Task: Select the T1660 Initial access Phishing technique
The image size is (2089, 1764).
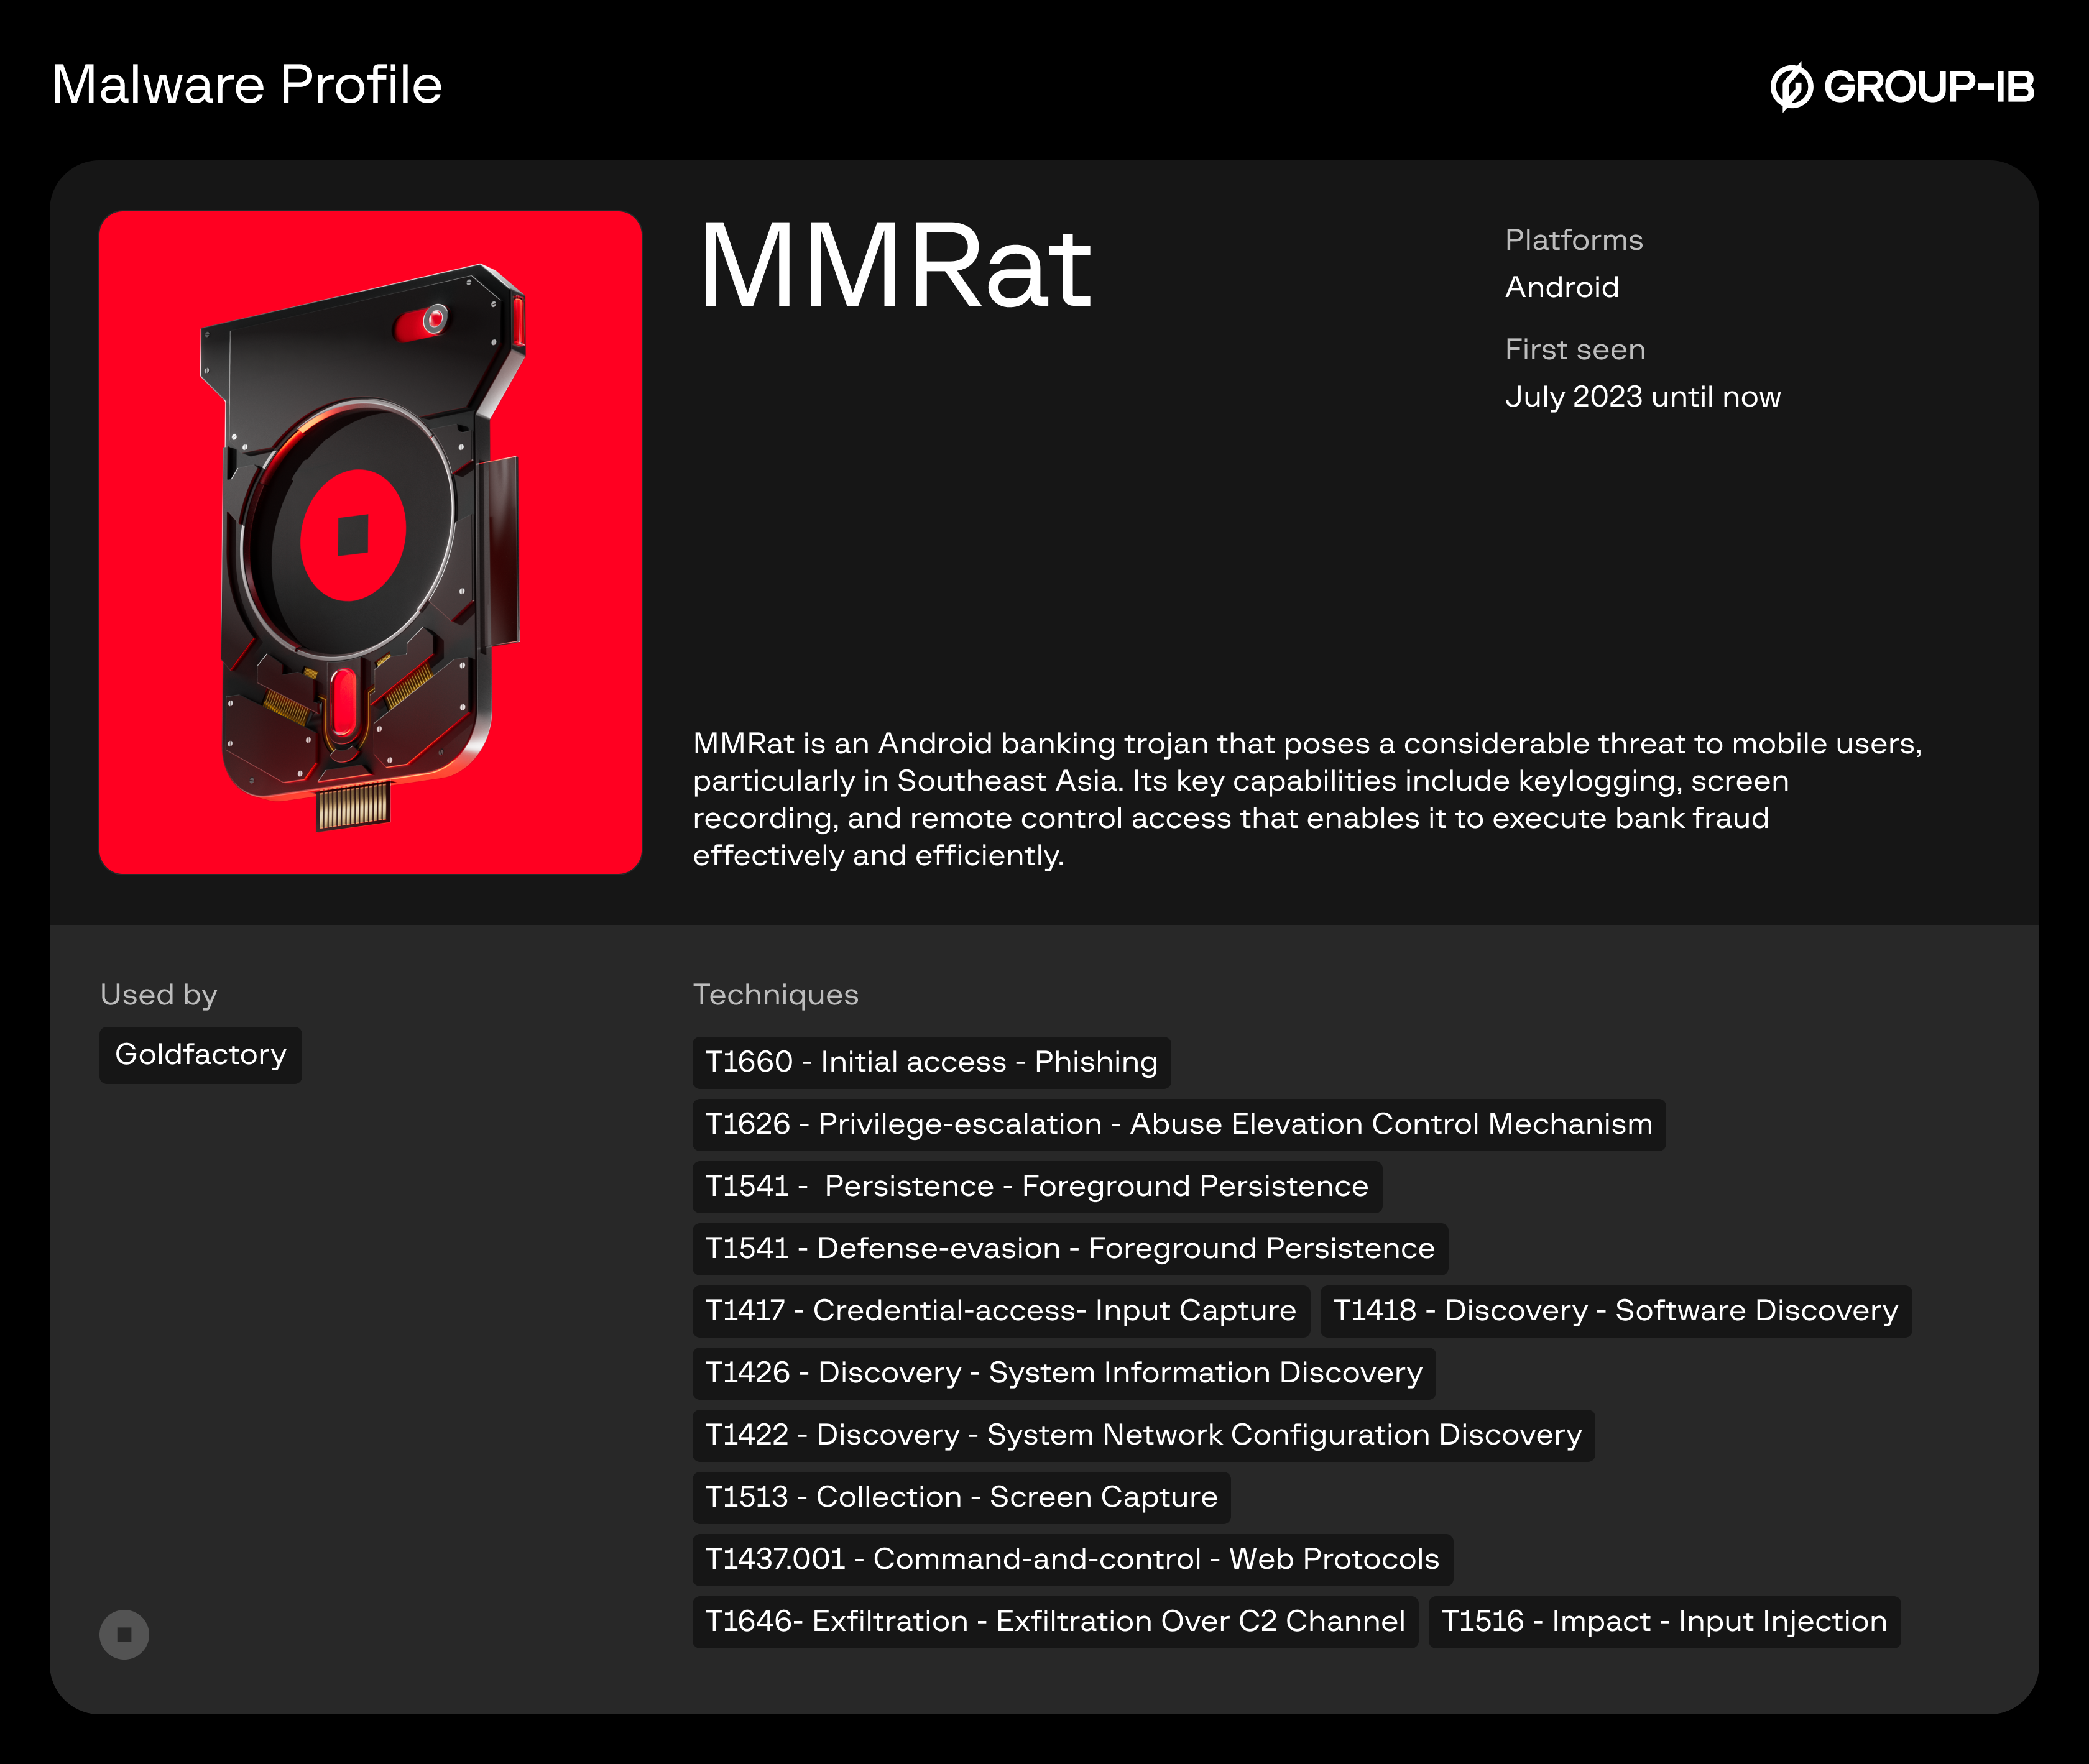Action: coord(931,1062)
